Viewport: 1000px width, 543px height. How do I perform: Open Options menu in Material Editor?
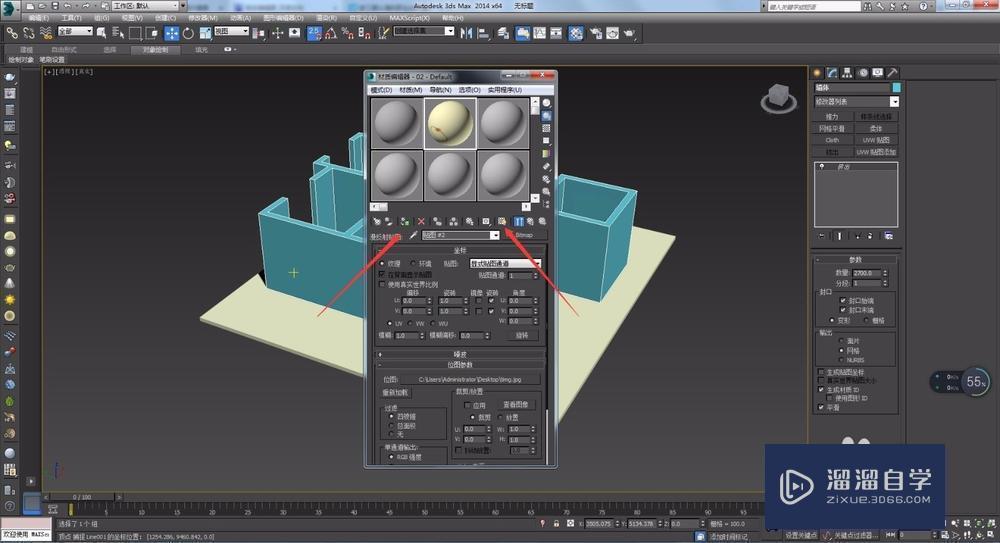click(x=469, y=90)
